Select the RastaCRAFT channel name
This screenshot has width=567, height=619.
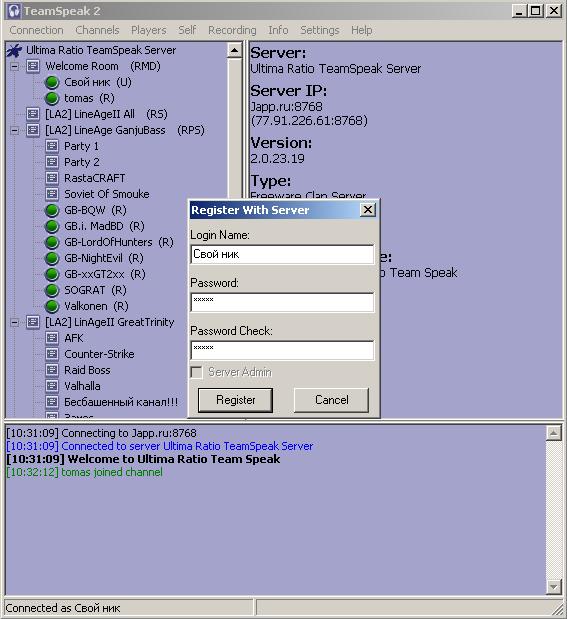[x=95, y=178]
